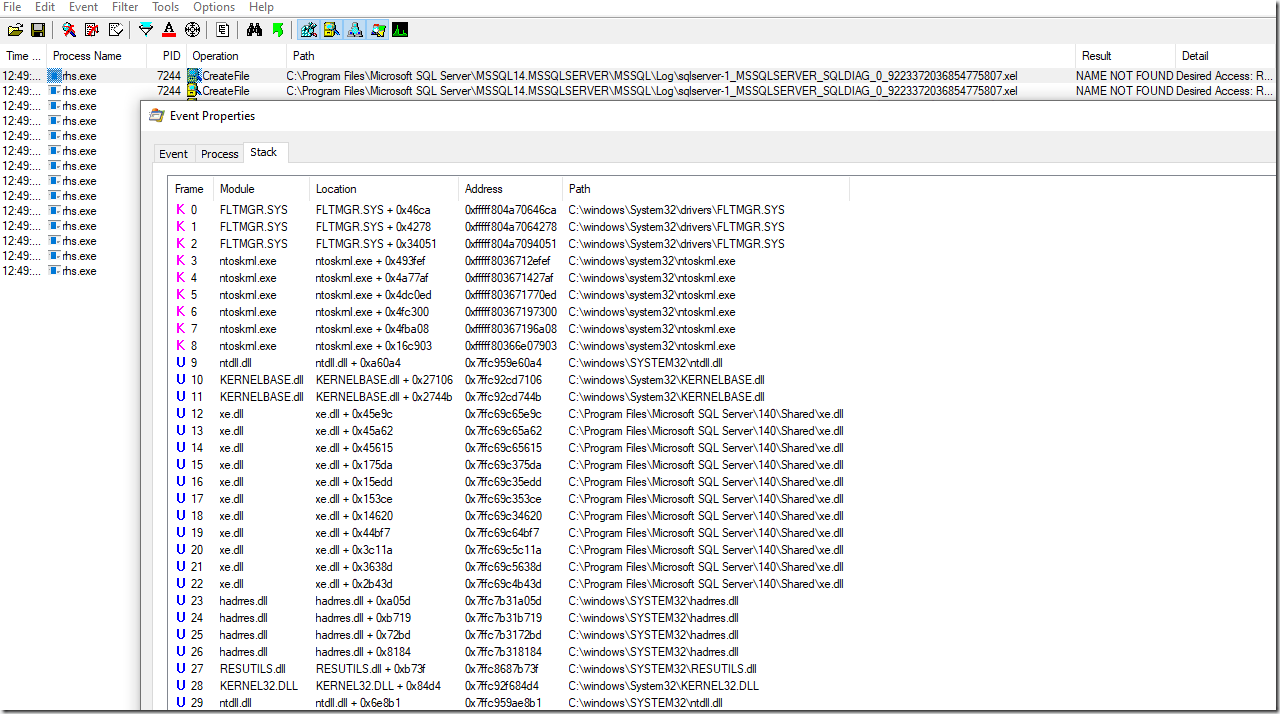Toggle Show Network Activity

354,30
